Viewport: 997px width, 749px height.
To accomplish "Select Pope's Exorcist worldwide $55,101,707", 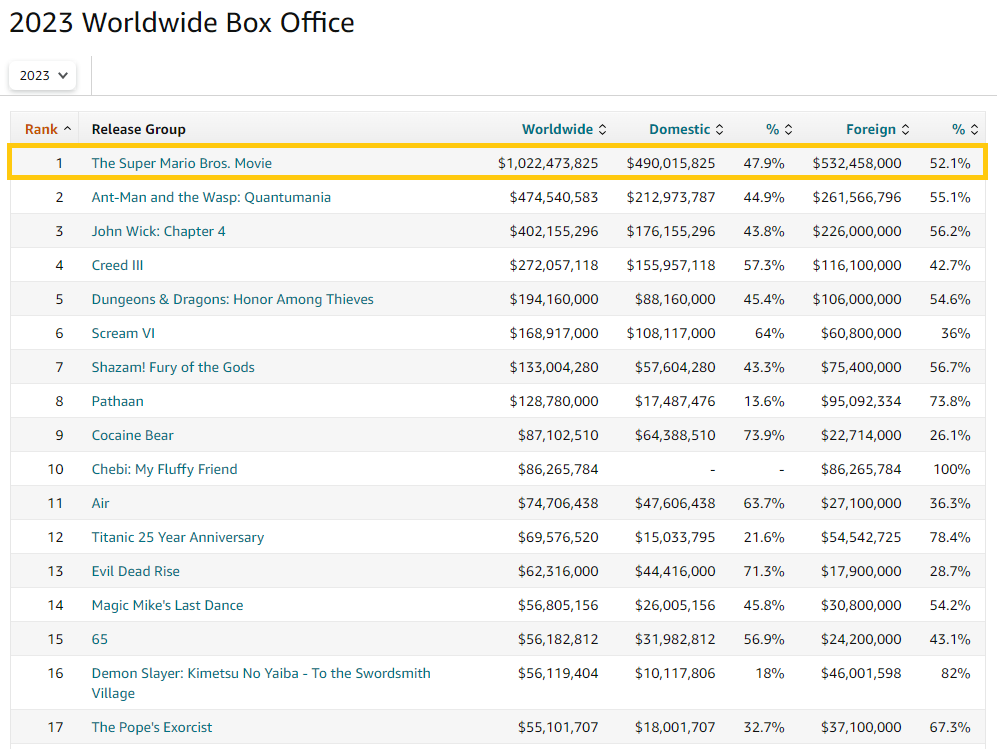I will 558,727.
